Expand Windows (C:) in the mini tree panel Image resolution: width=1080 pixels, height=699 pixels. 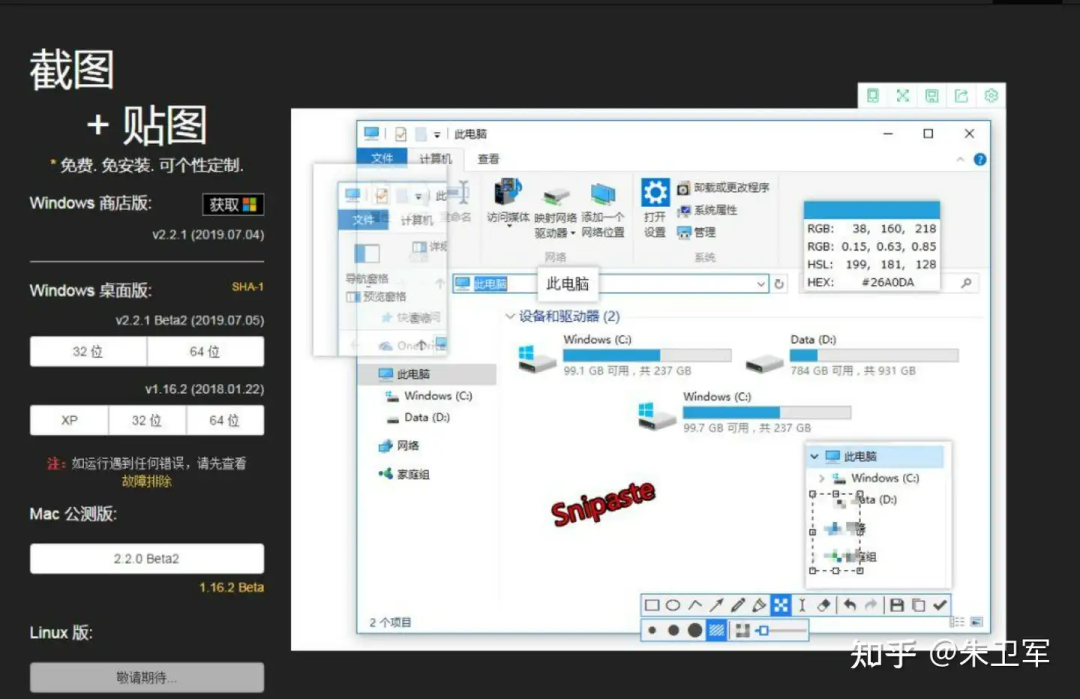coord(821,478)
